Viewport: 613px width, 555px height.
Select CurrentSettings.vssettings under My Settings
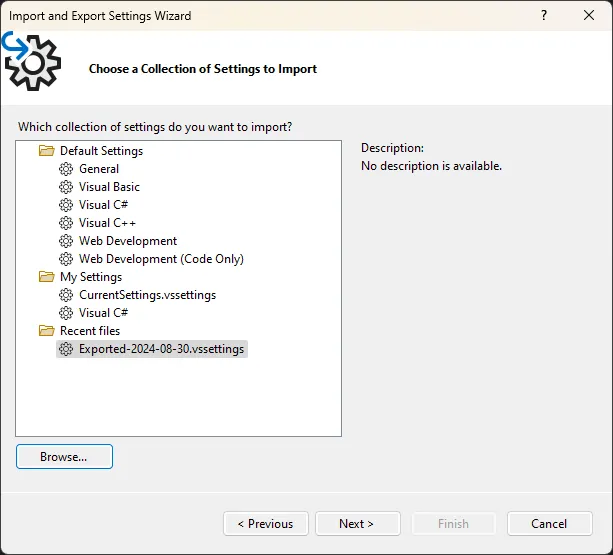[x=147, y=295]
